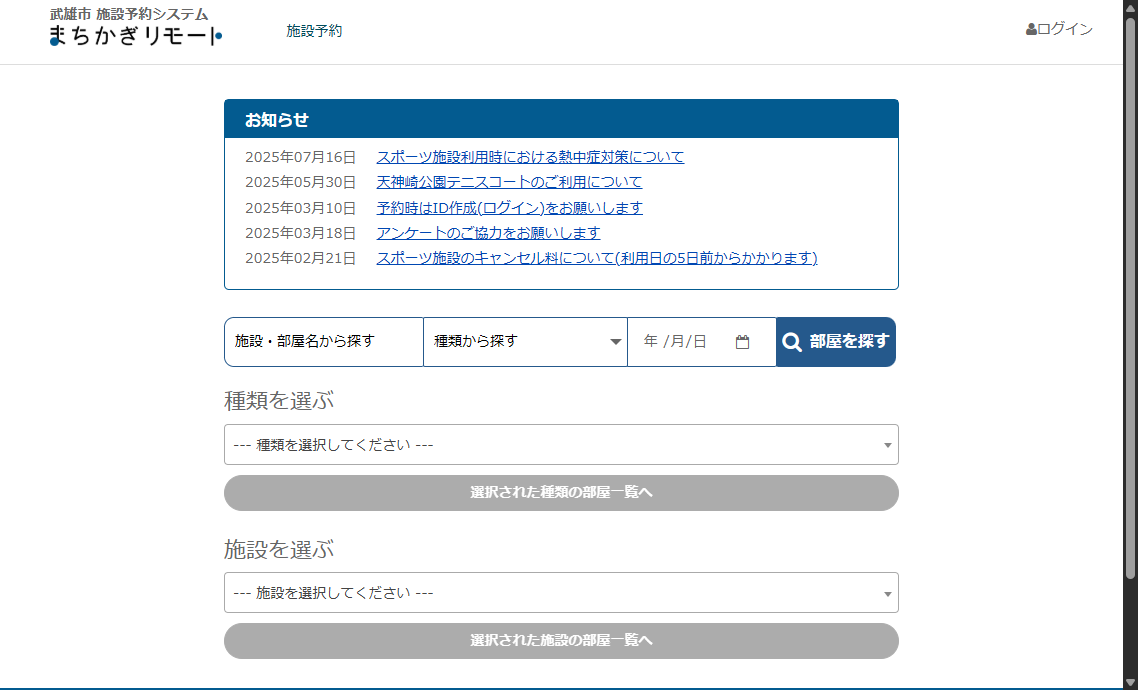Click the scrollbar down arrow

(x=1130, y=682)
